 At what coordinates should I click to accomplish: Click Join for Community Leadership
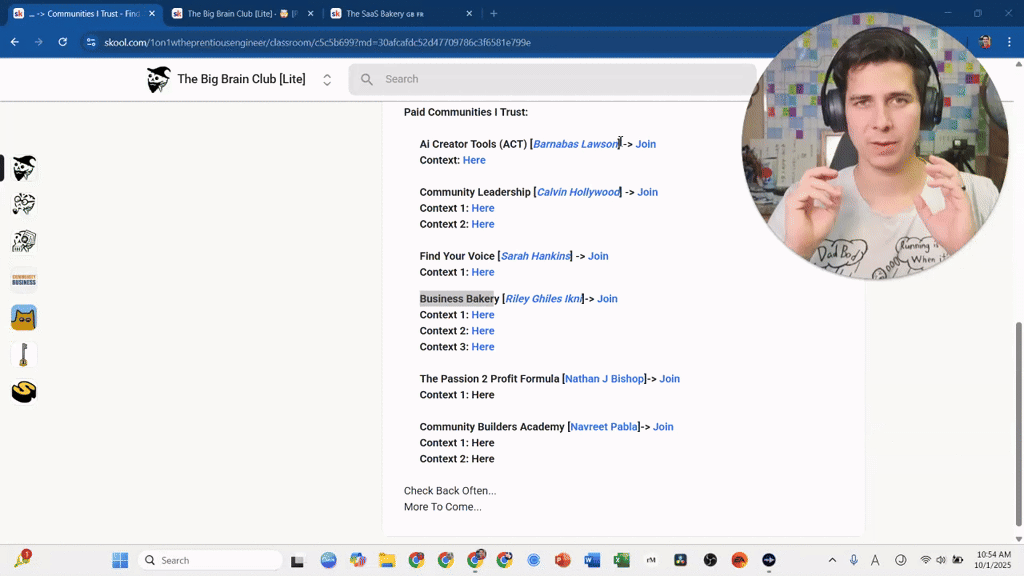pyautogui.click(x=648, y=192)
